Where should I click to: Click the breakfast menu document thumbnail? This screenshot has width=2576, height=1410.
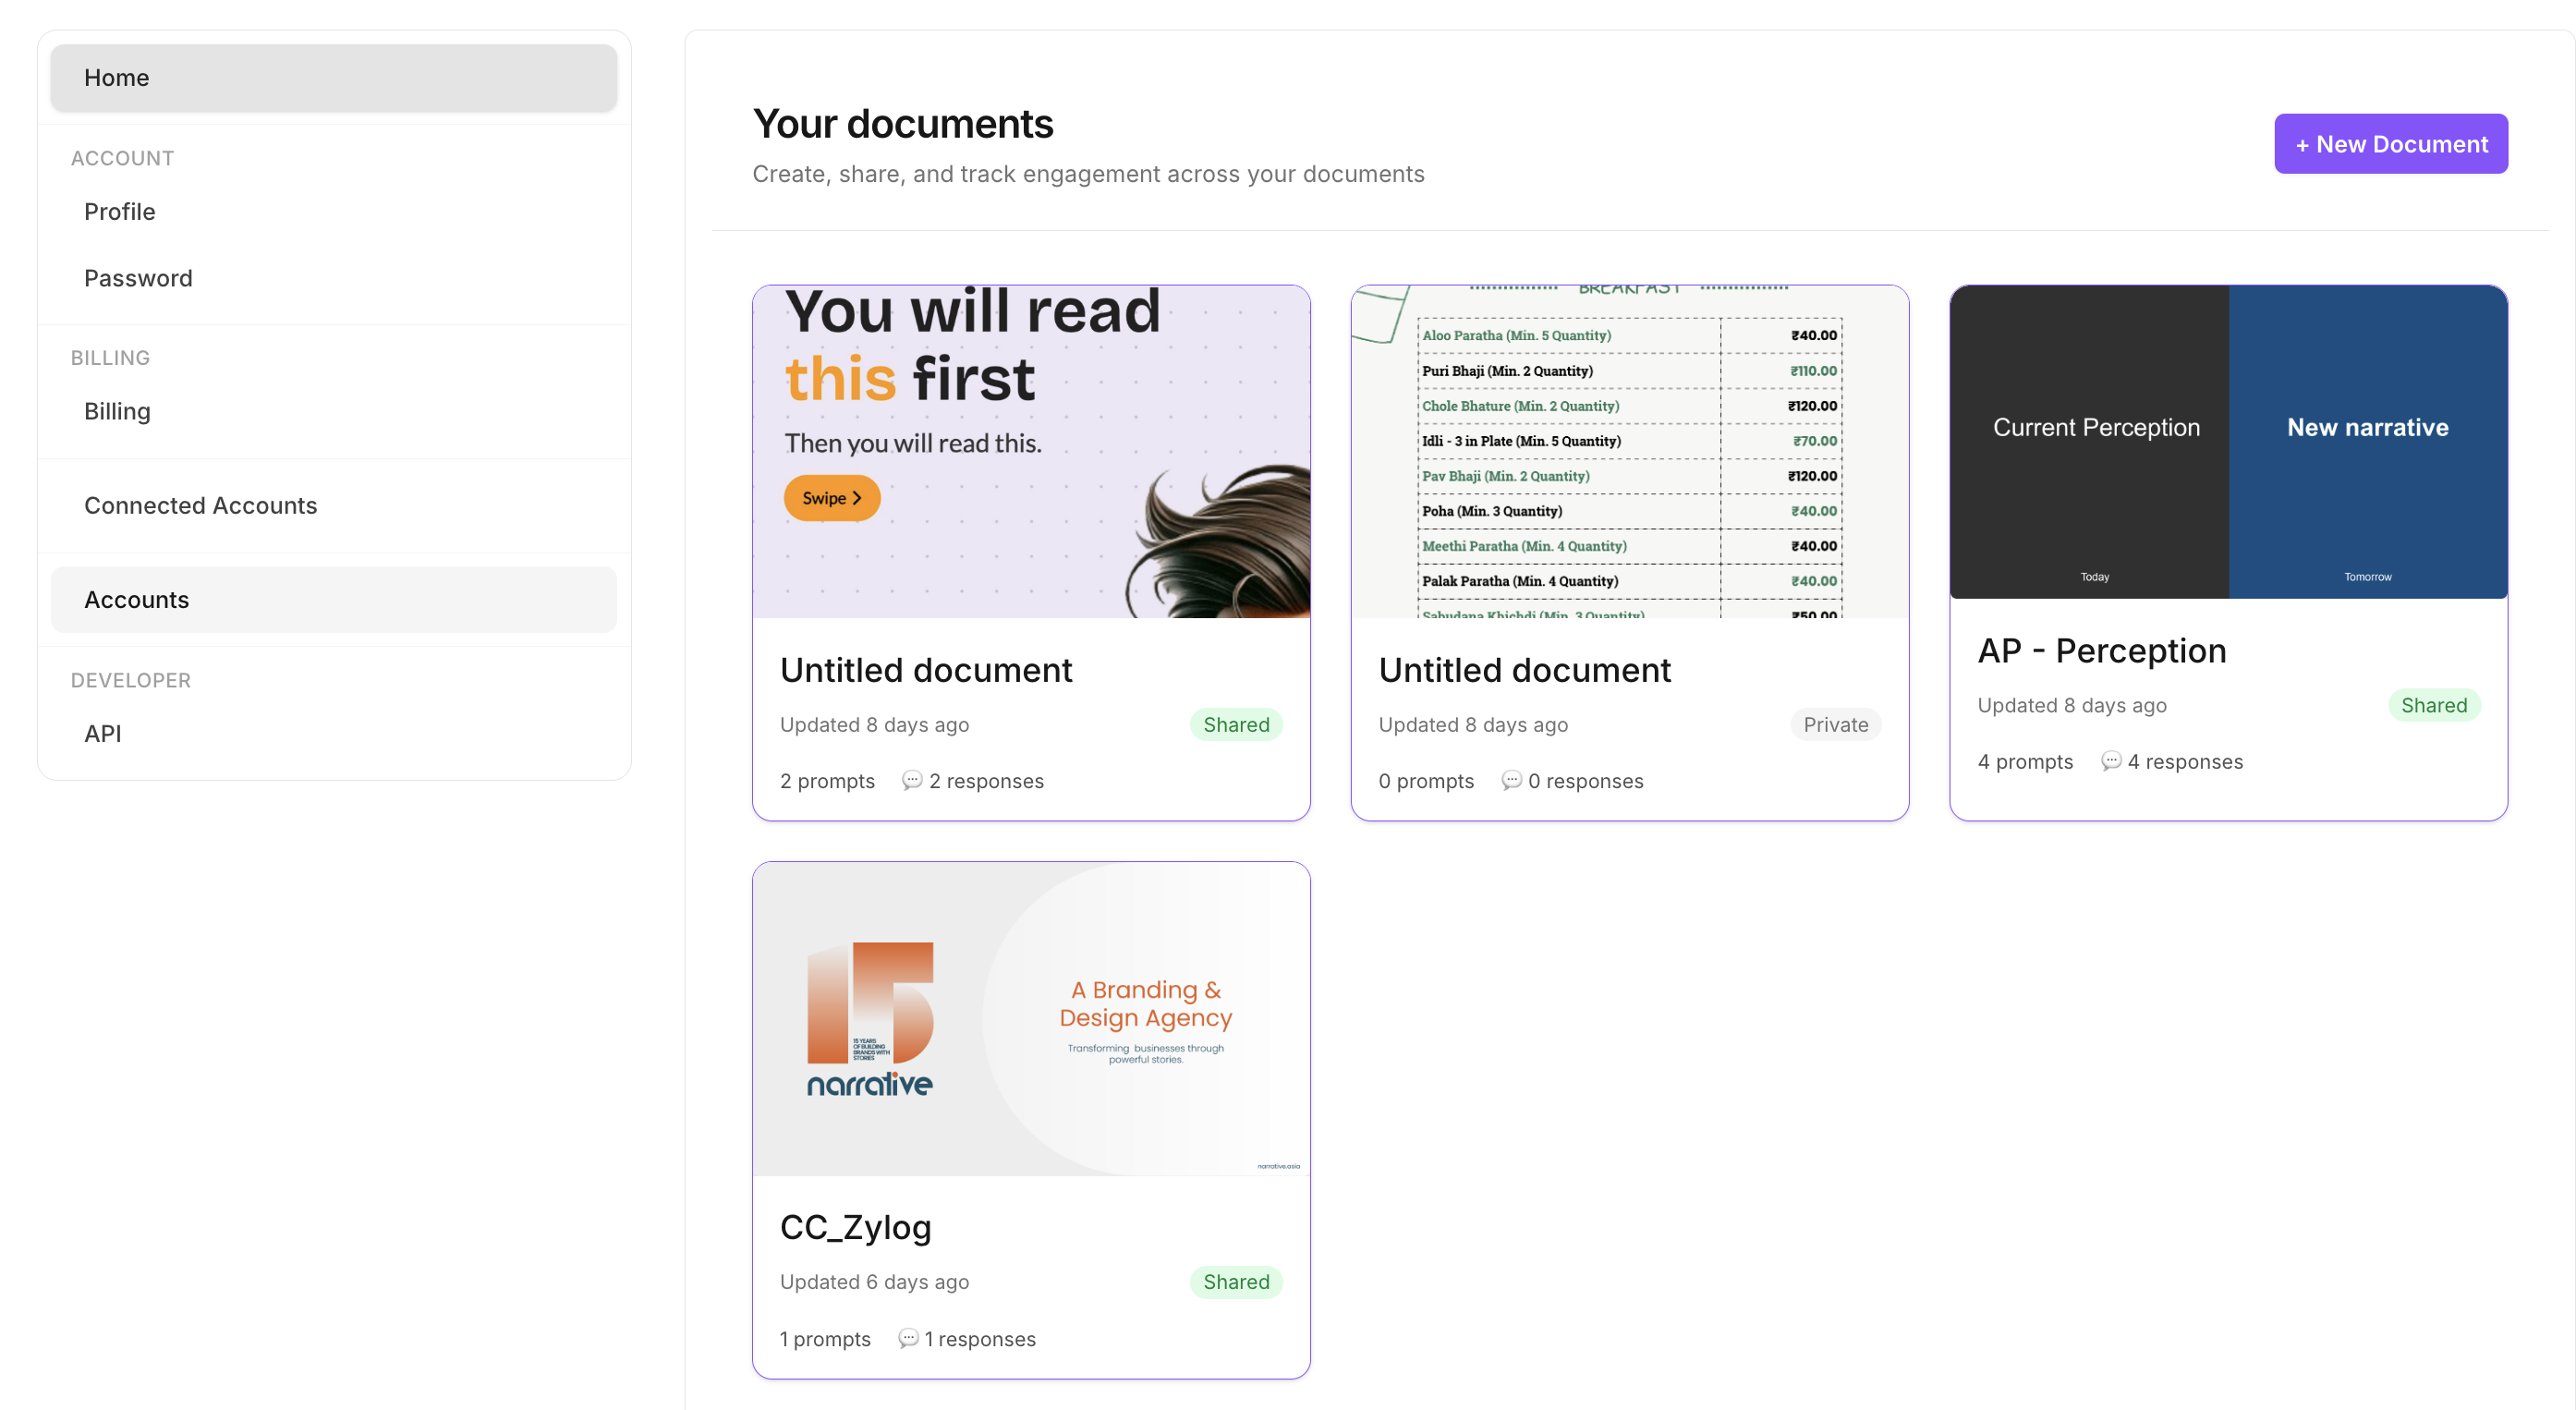tap(1629, 451)
